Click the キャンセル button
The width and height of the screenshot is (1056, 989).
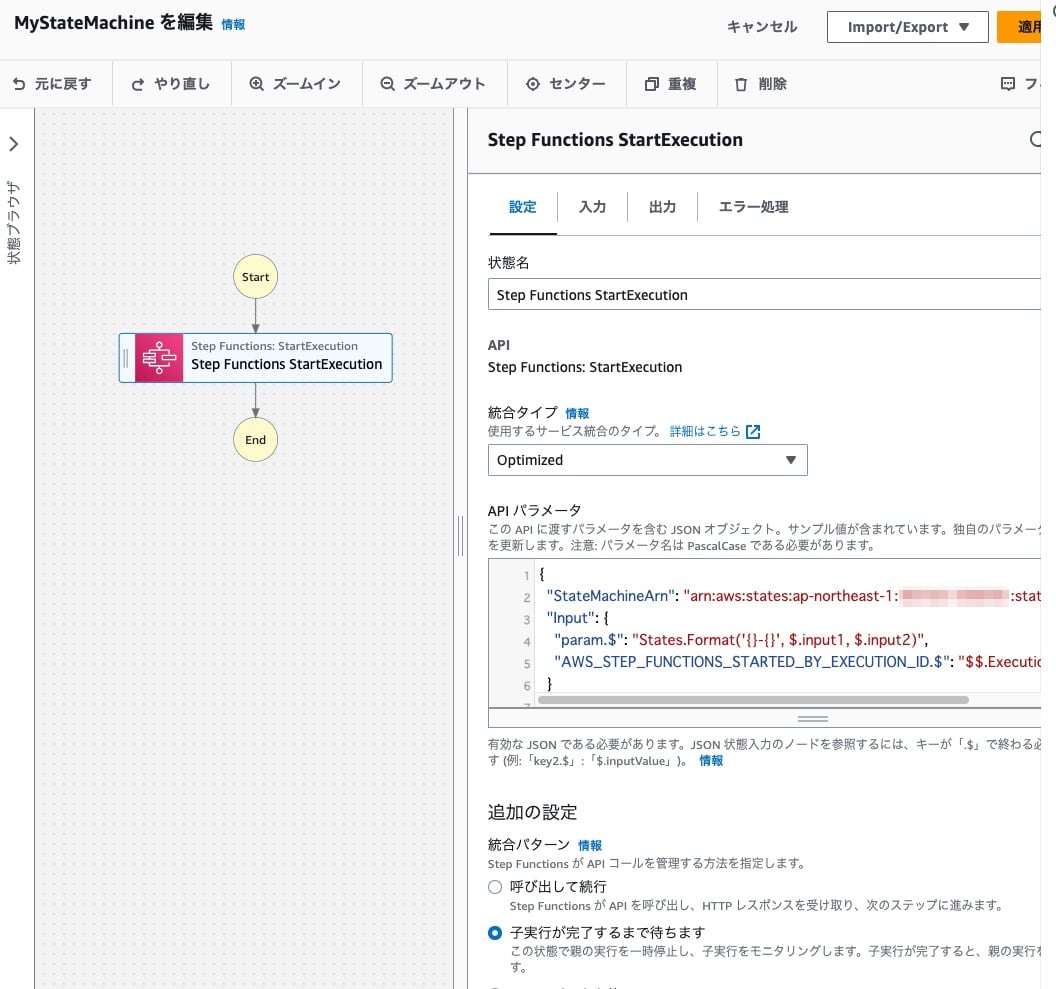pyautogui.click(x=762, y=27)
